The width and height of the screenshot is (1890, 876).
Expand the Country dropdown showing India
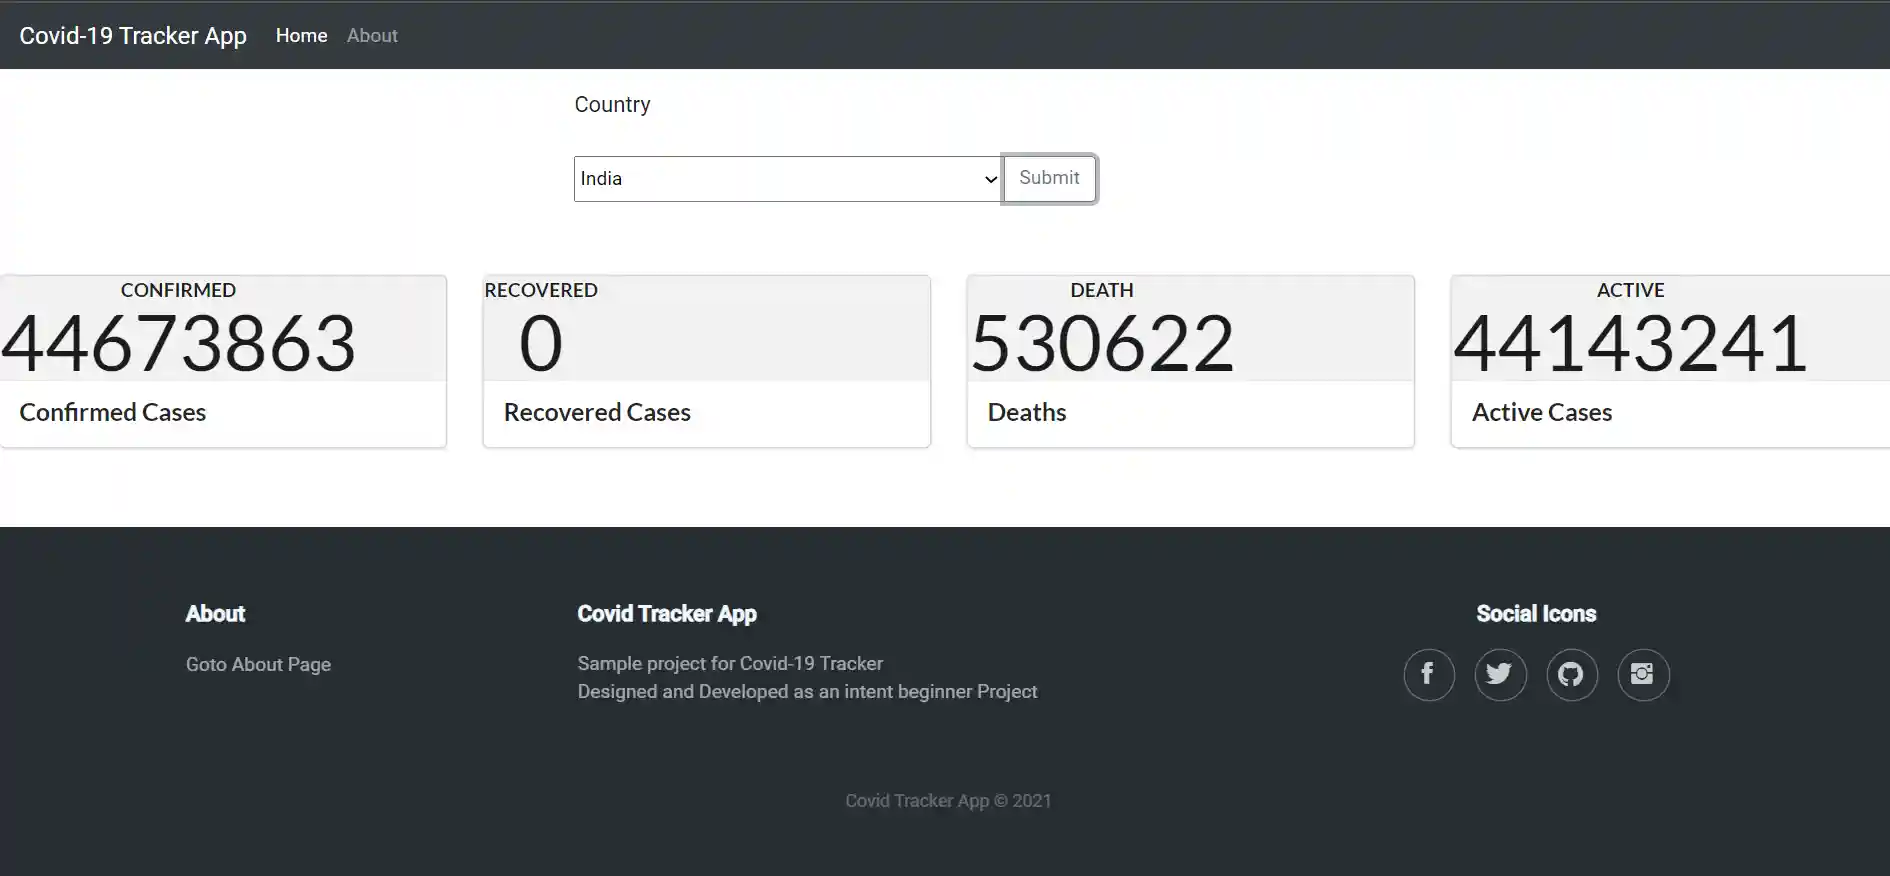click(787, 179)
